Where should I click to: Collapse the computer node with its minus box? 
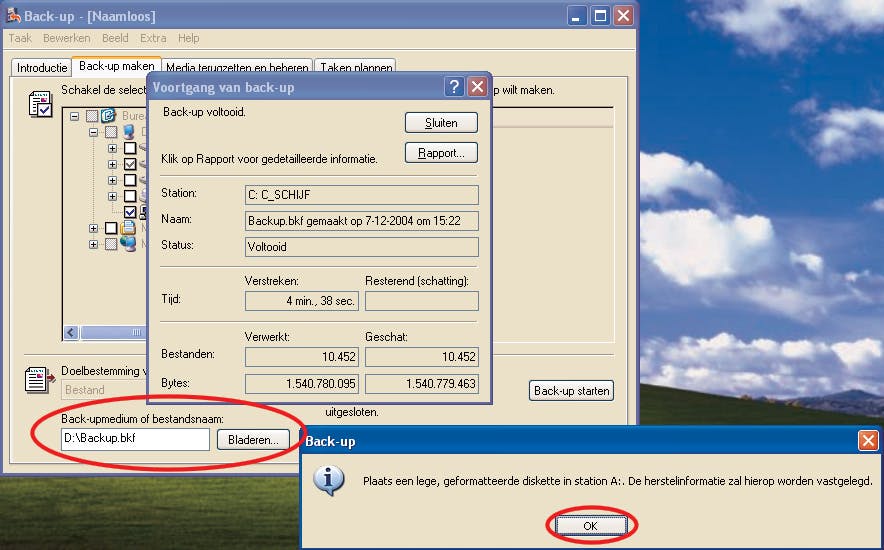94,132
